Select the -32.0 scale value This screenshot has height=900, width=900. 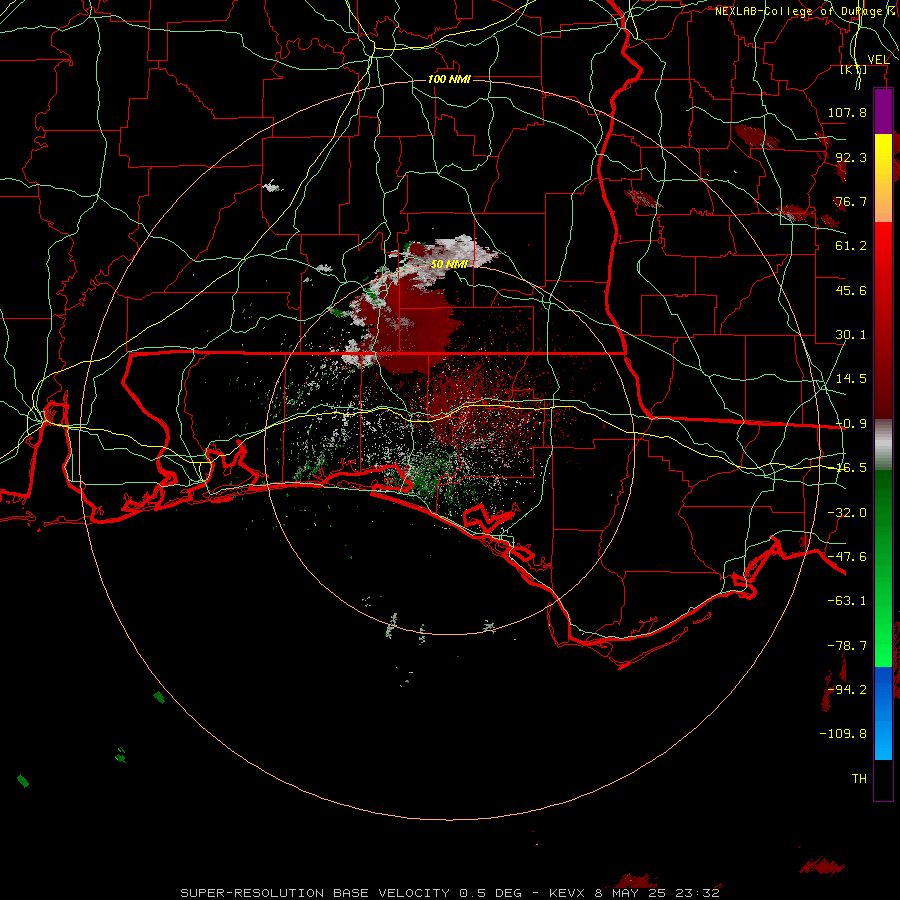point(847,513)
